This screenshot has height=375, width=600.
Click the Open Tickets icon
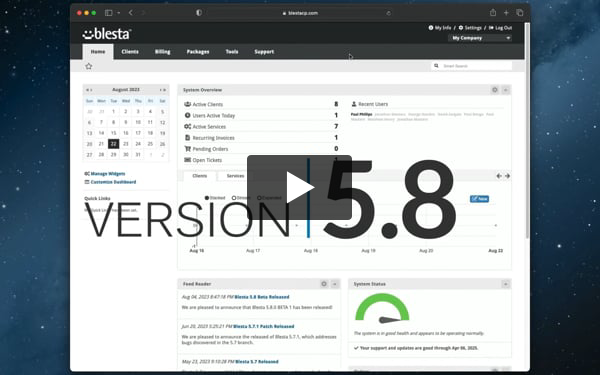[188, 160]
